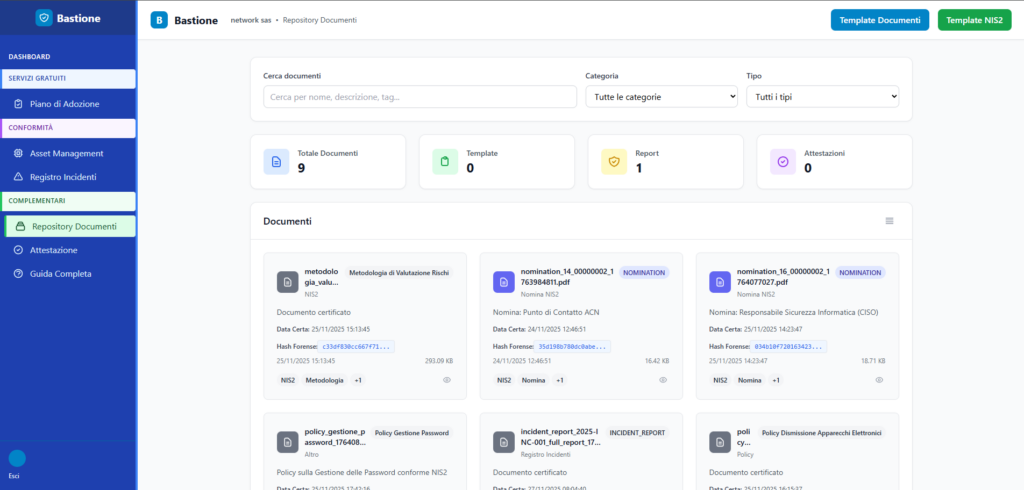Click the Bastione shield logo in sidebar
The image size is (1024, 490).
[43, 18]
